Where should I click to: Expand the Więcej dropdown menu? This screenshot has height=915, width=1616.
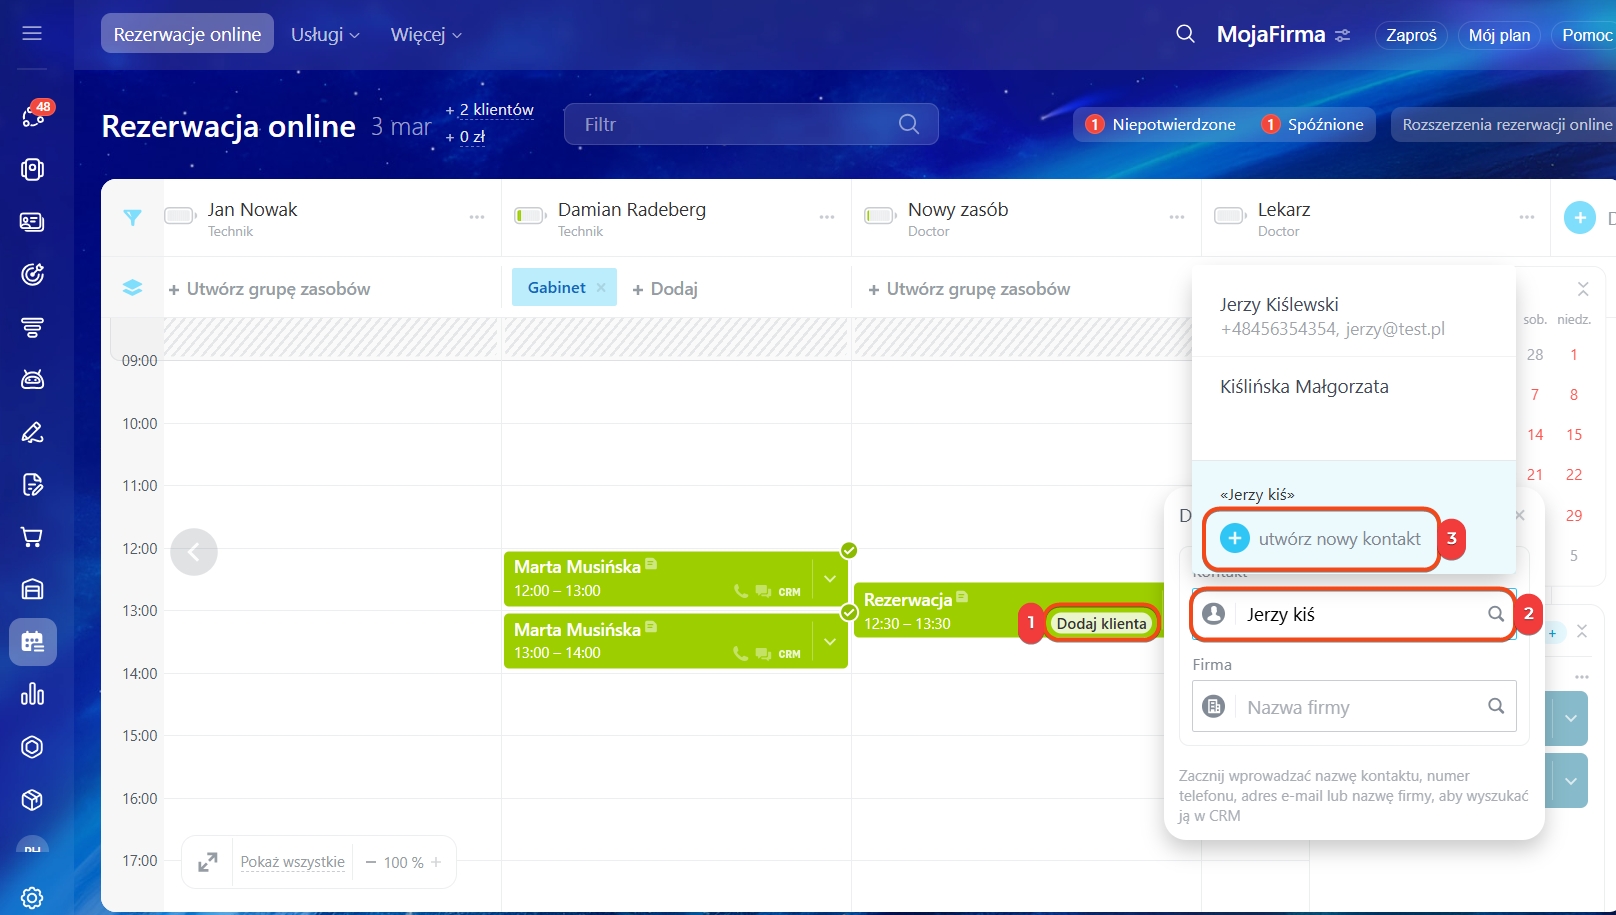[426, 35]
